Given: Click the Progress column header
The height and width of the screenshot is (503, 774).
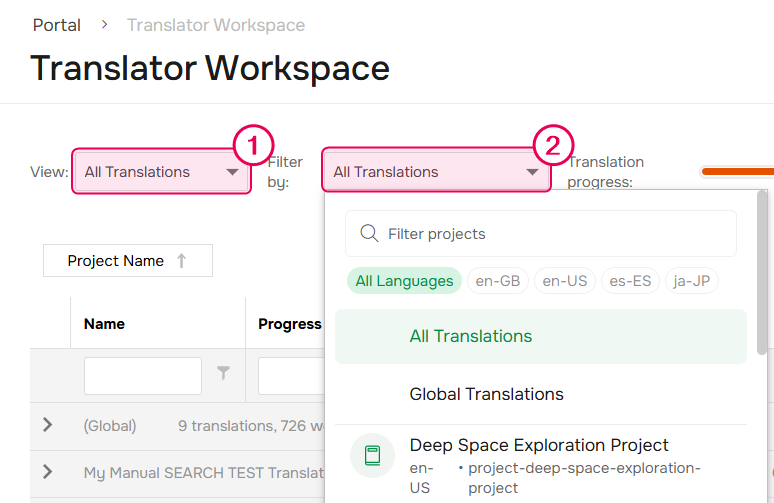Looking at the screenshot, I should pyautogui.click(x=290, y=324).
